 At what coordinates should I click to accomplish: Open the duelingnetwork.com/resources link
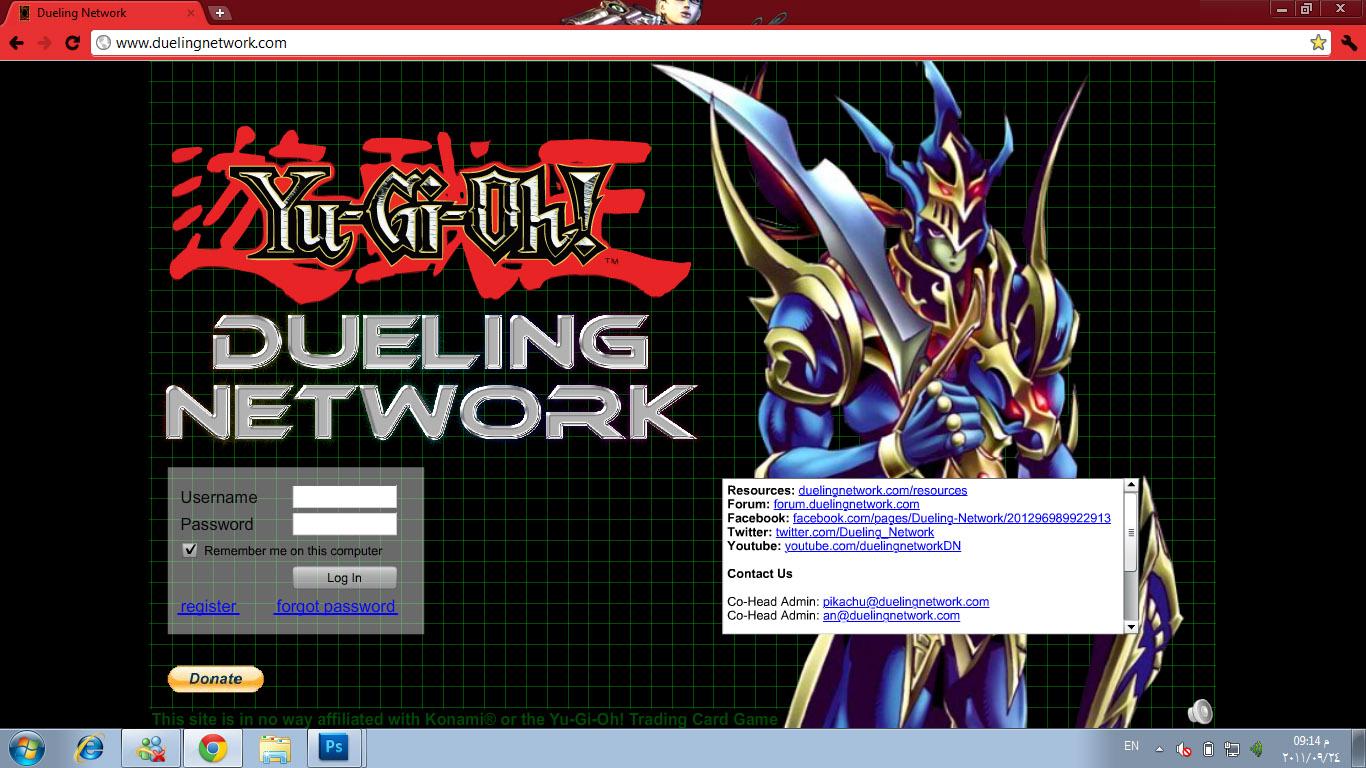[883, 490]
